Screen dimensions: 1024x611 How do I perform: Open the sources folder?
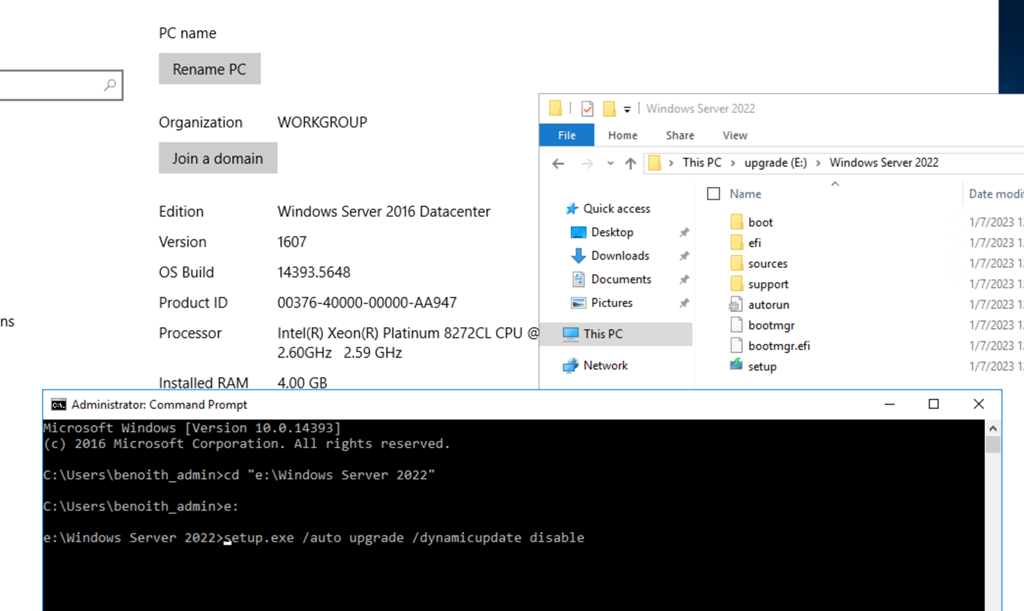[764, 263]
